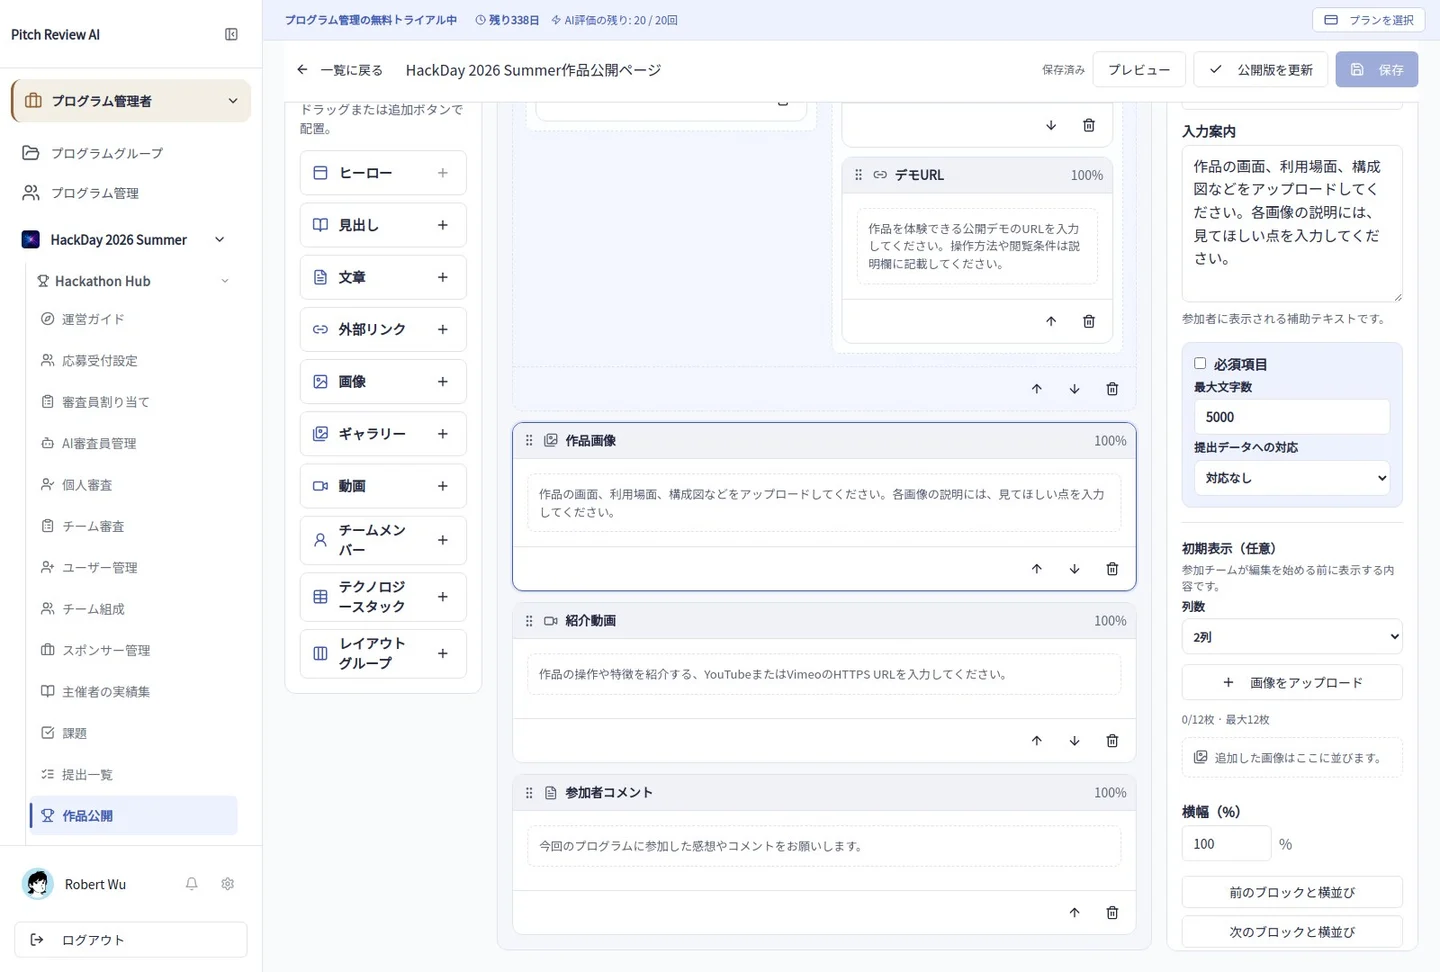This screenshot has height=972, width=1440.
Task: Click the プレビュー button
Action: pyautogui.click(x=1139, y=70)
